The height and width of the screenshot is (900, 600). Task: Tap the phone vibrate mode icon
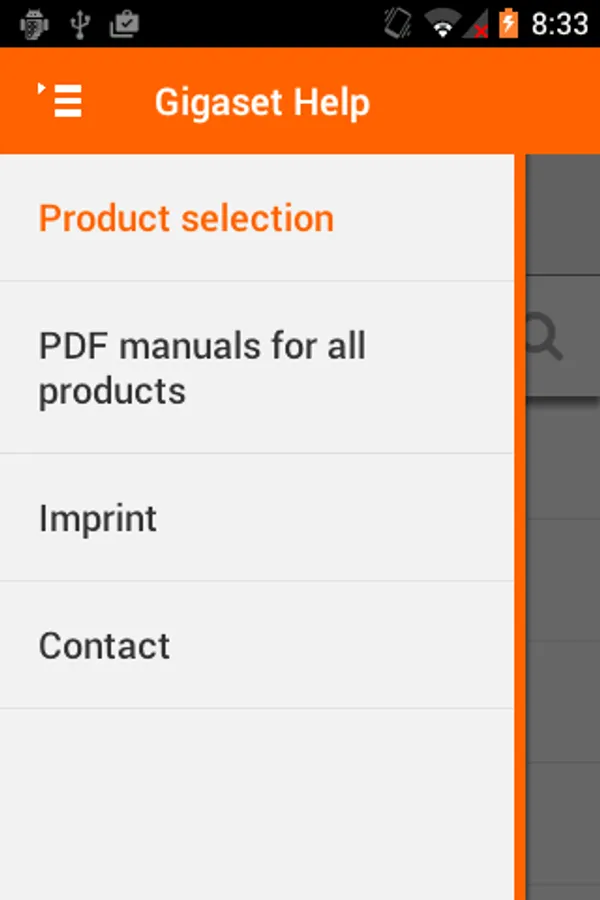(x=398, y=24)
